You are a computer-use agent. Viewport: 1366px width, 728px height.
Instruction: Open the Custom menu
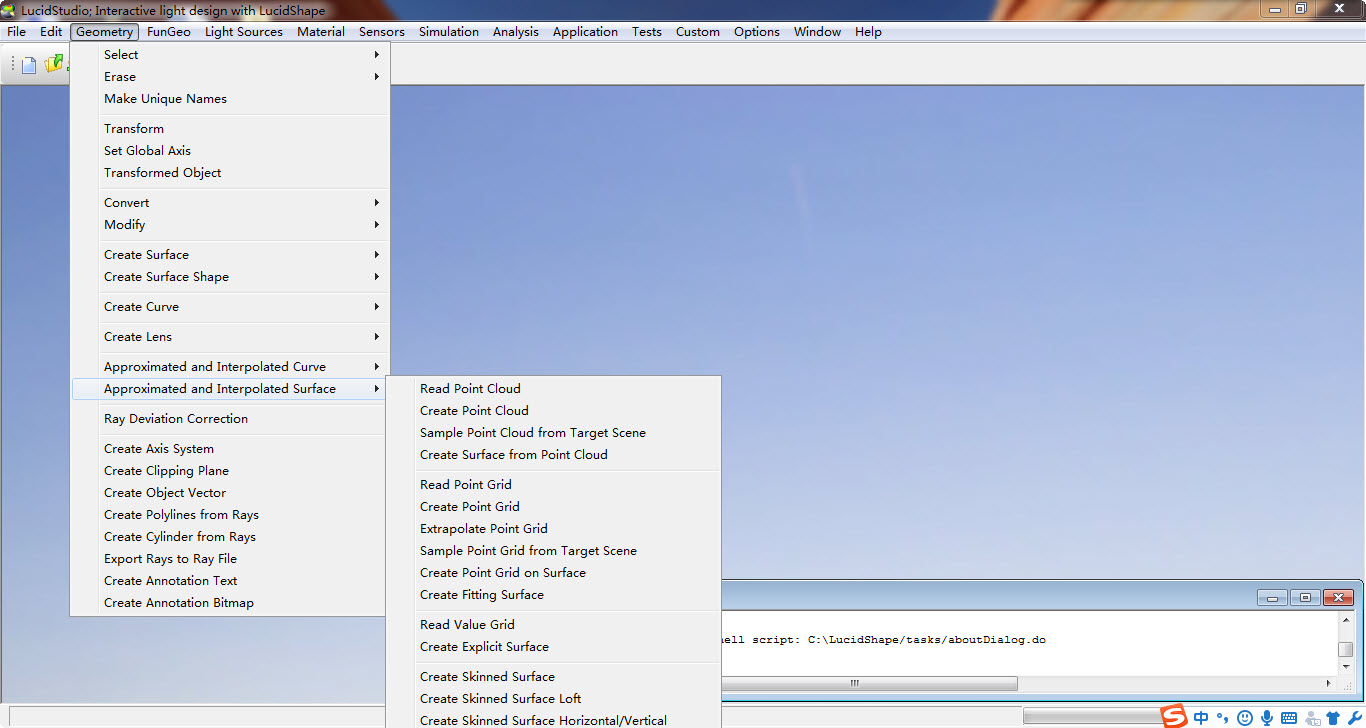click(x=698, y=32)
